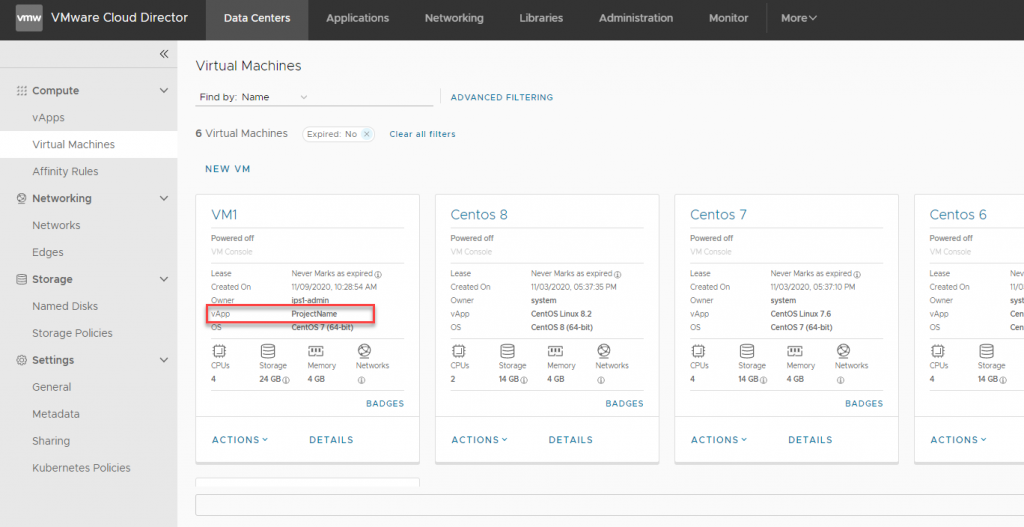This screenshot has width=1024, height=527.
Task: Click the NEW VM button
Action: [228, 169]
